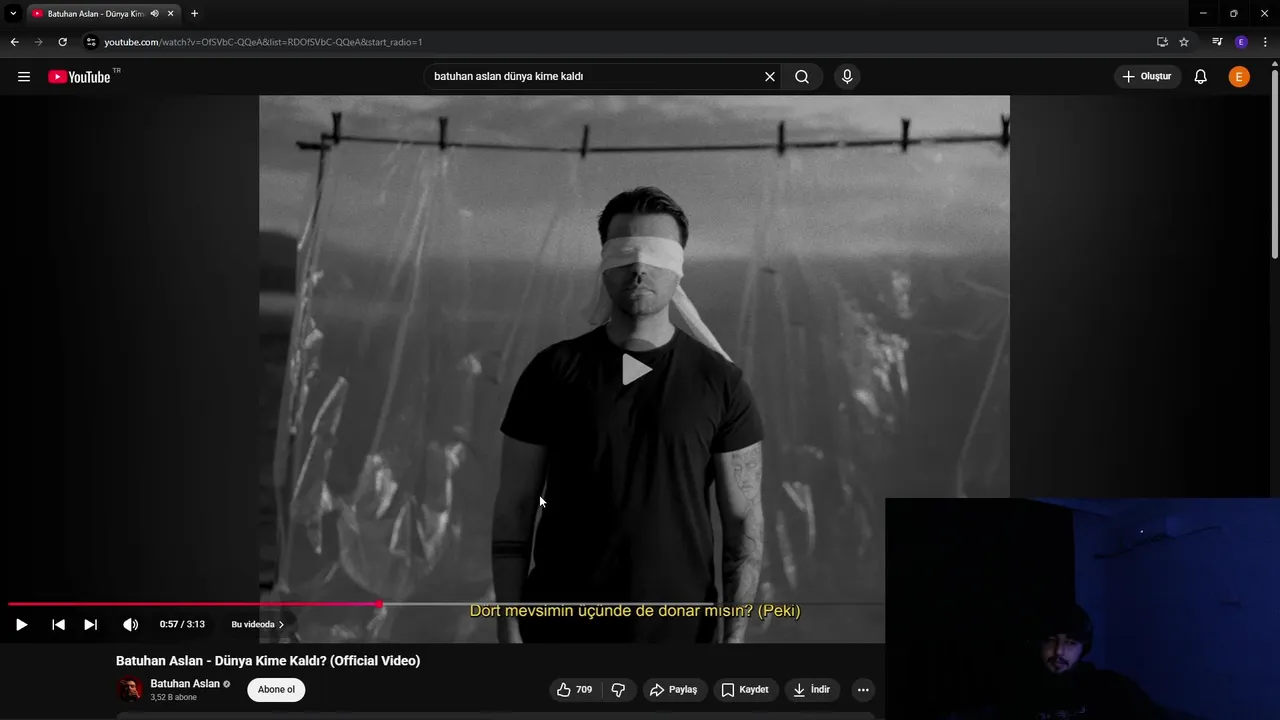Dislike the video
The image size is (1280, 720).
(x=619, y=690)
